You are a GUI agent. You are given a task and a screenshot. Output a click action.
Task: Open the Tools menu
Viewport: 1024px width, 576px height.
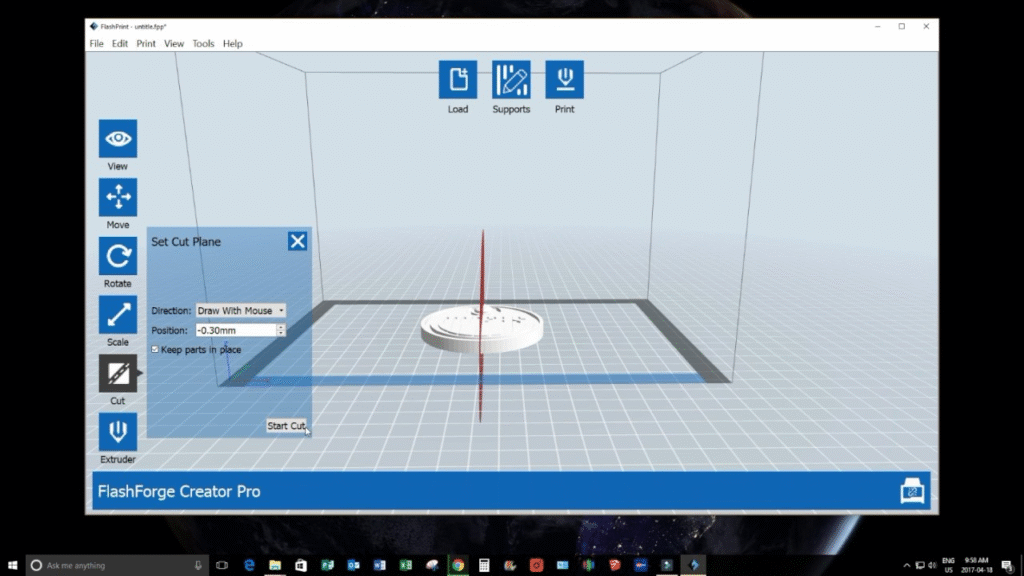203,44
